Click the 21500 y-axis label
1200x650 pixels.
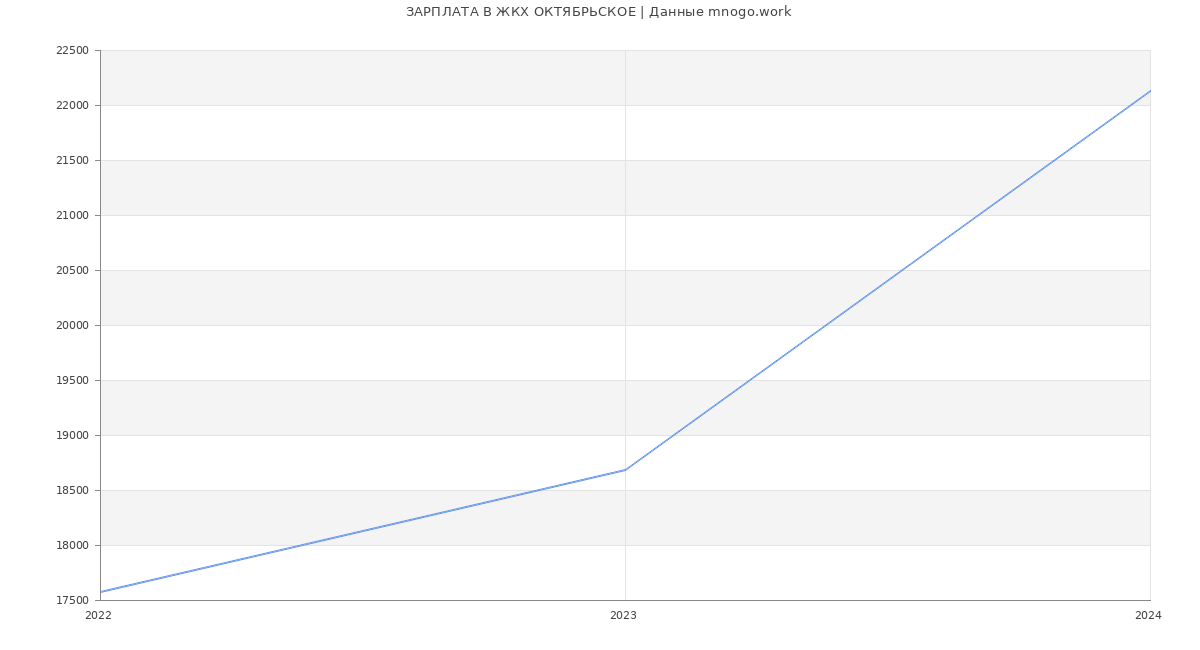click(72, 161)
